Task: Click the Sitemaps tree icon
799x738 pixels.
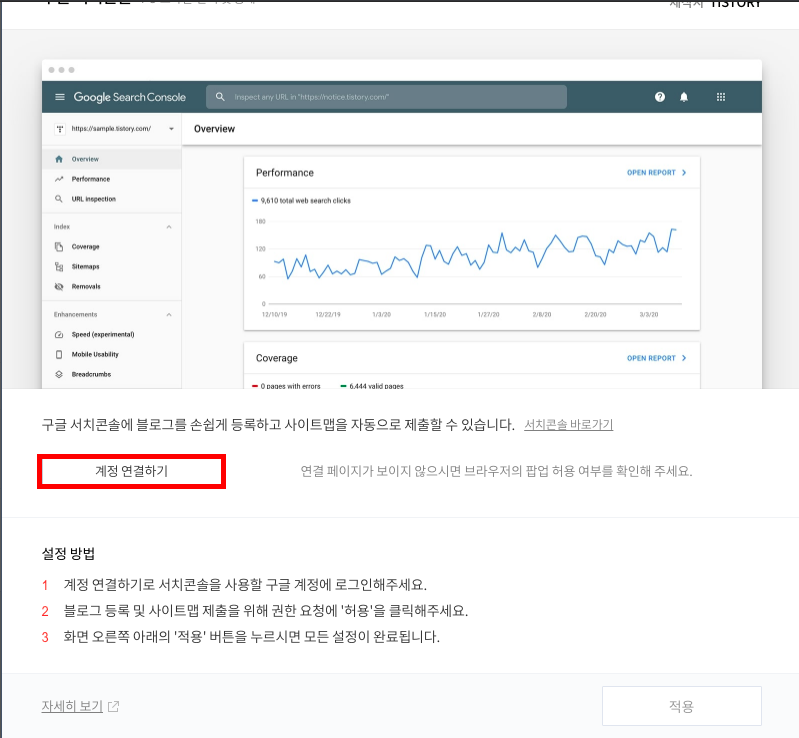Action: tap(59, 267)
